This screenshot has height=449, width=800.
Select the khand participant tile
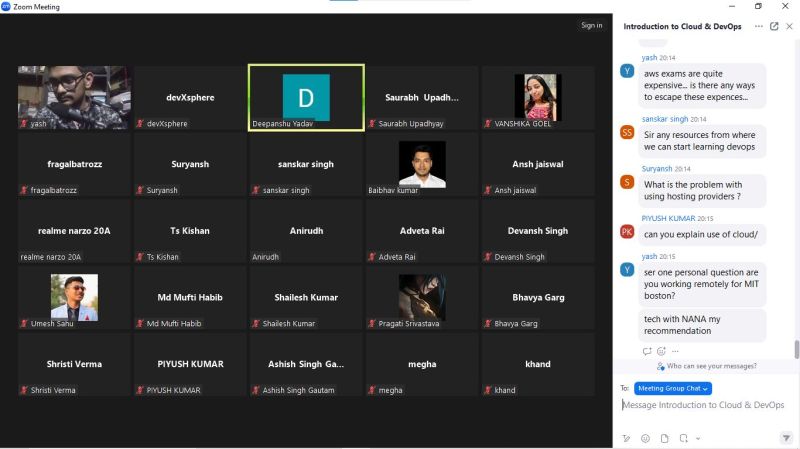[x=538, y=364]
